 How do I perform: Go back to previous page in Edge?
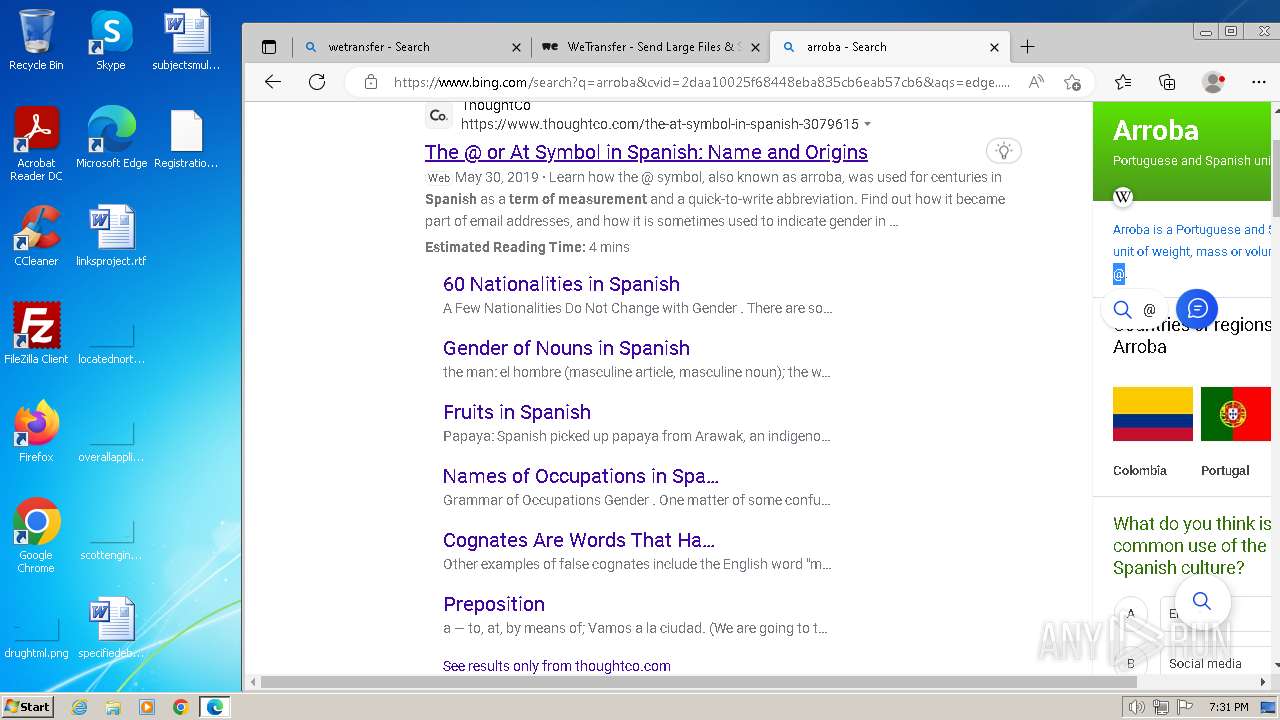click(272, 82)
